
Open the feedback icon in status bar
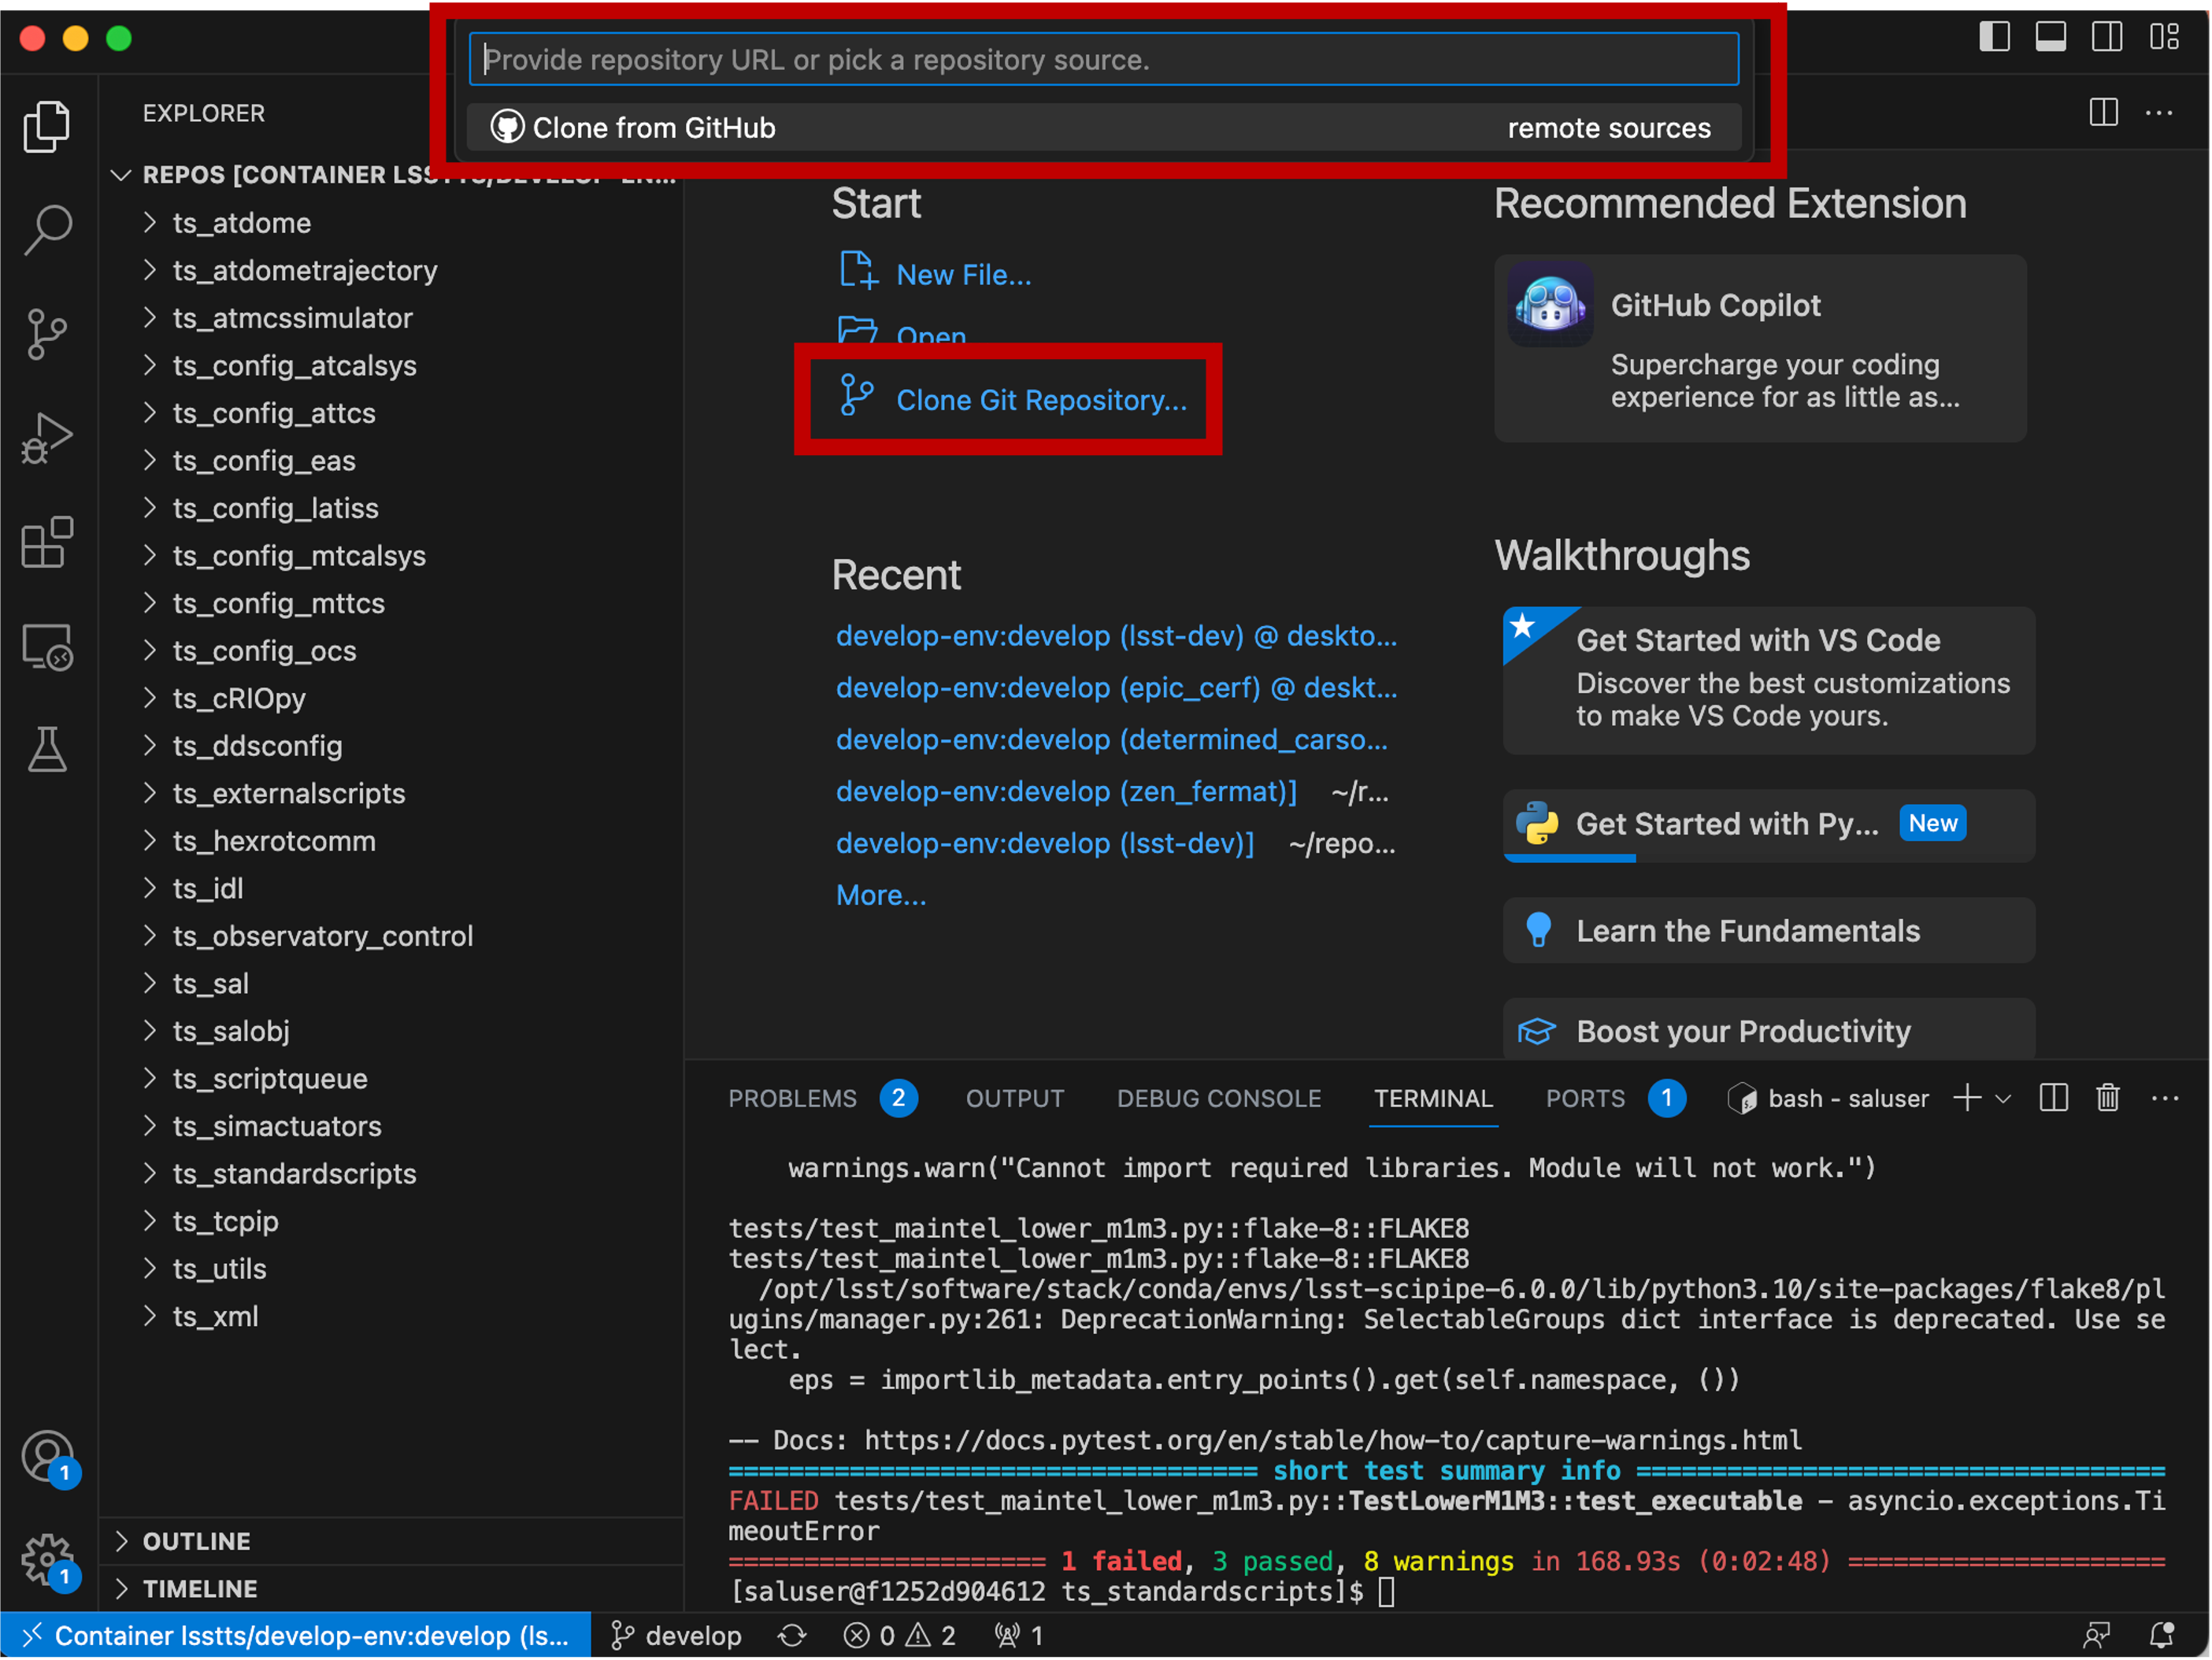(x=2098, y=1637)
